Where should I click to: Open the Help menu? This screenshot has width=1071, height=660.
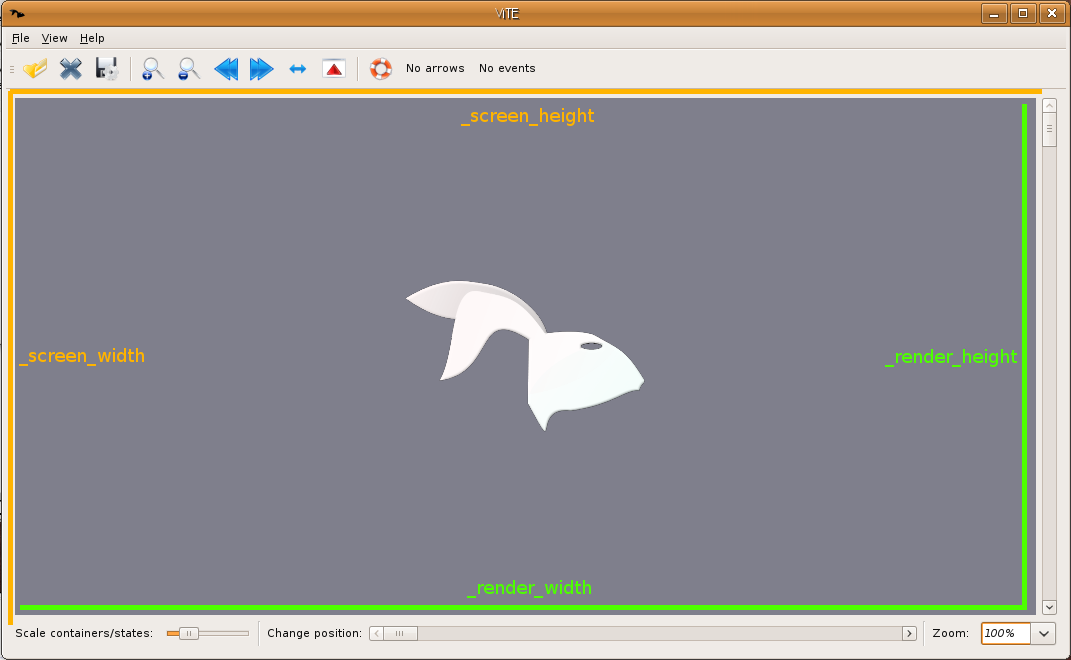92,38
